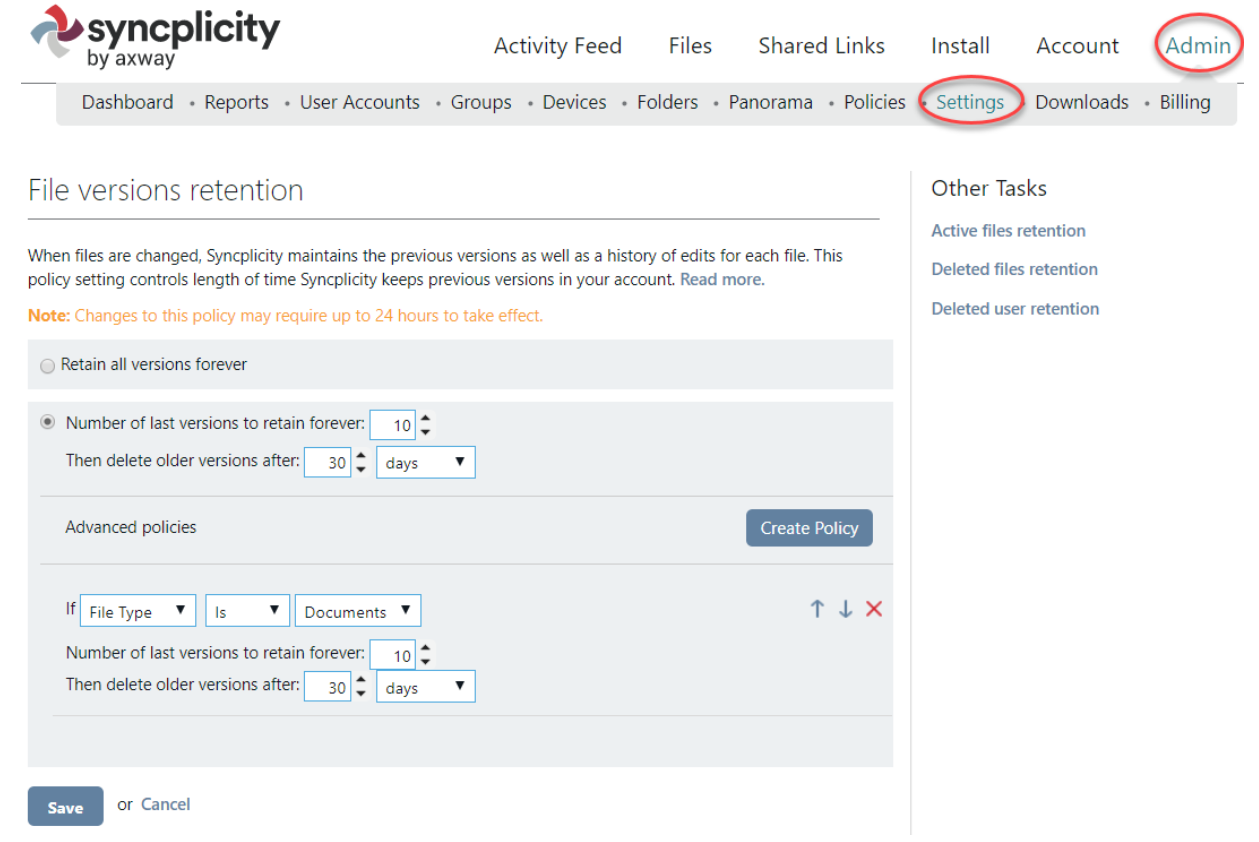Open the Deleted files retention link

tap(1013, 269)
